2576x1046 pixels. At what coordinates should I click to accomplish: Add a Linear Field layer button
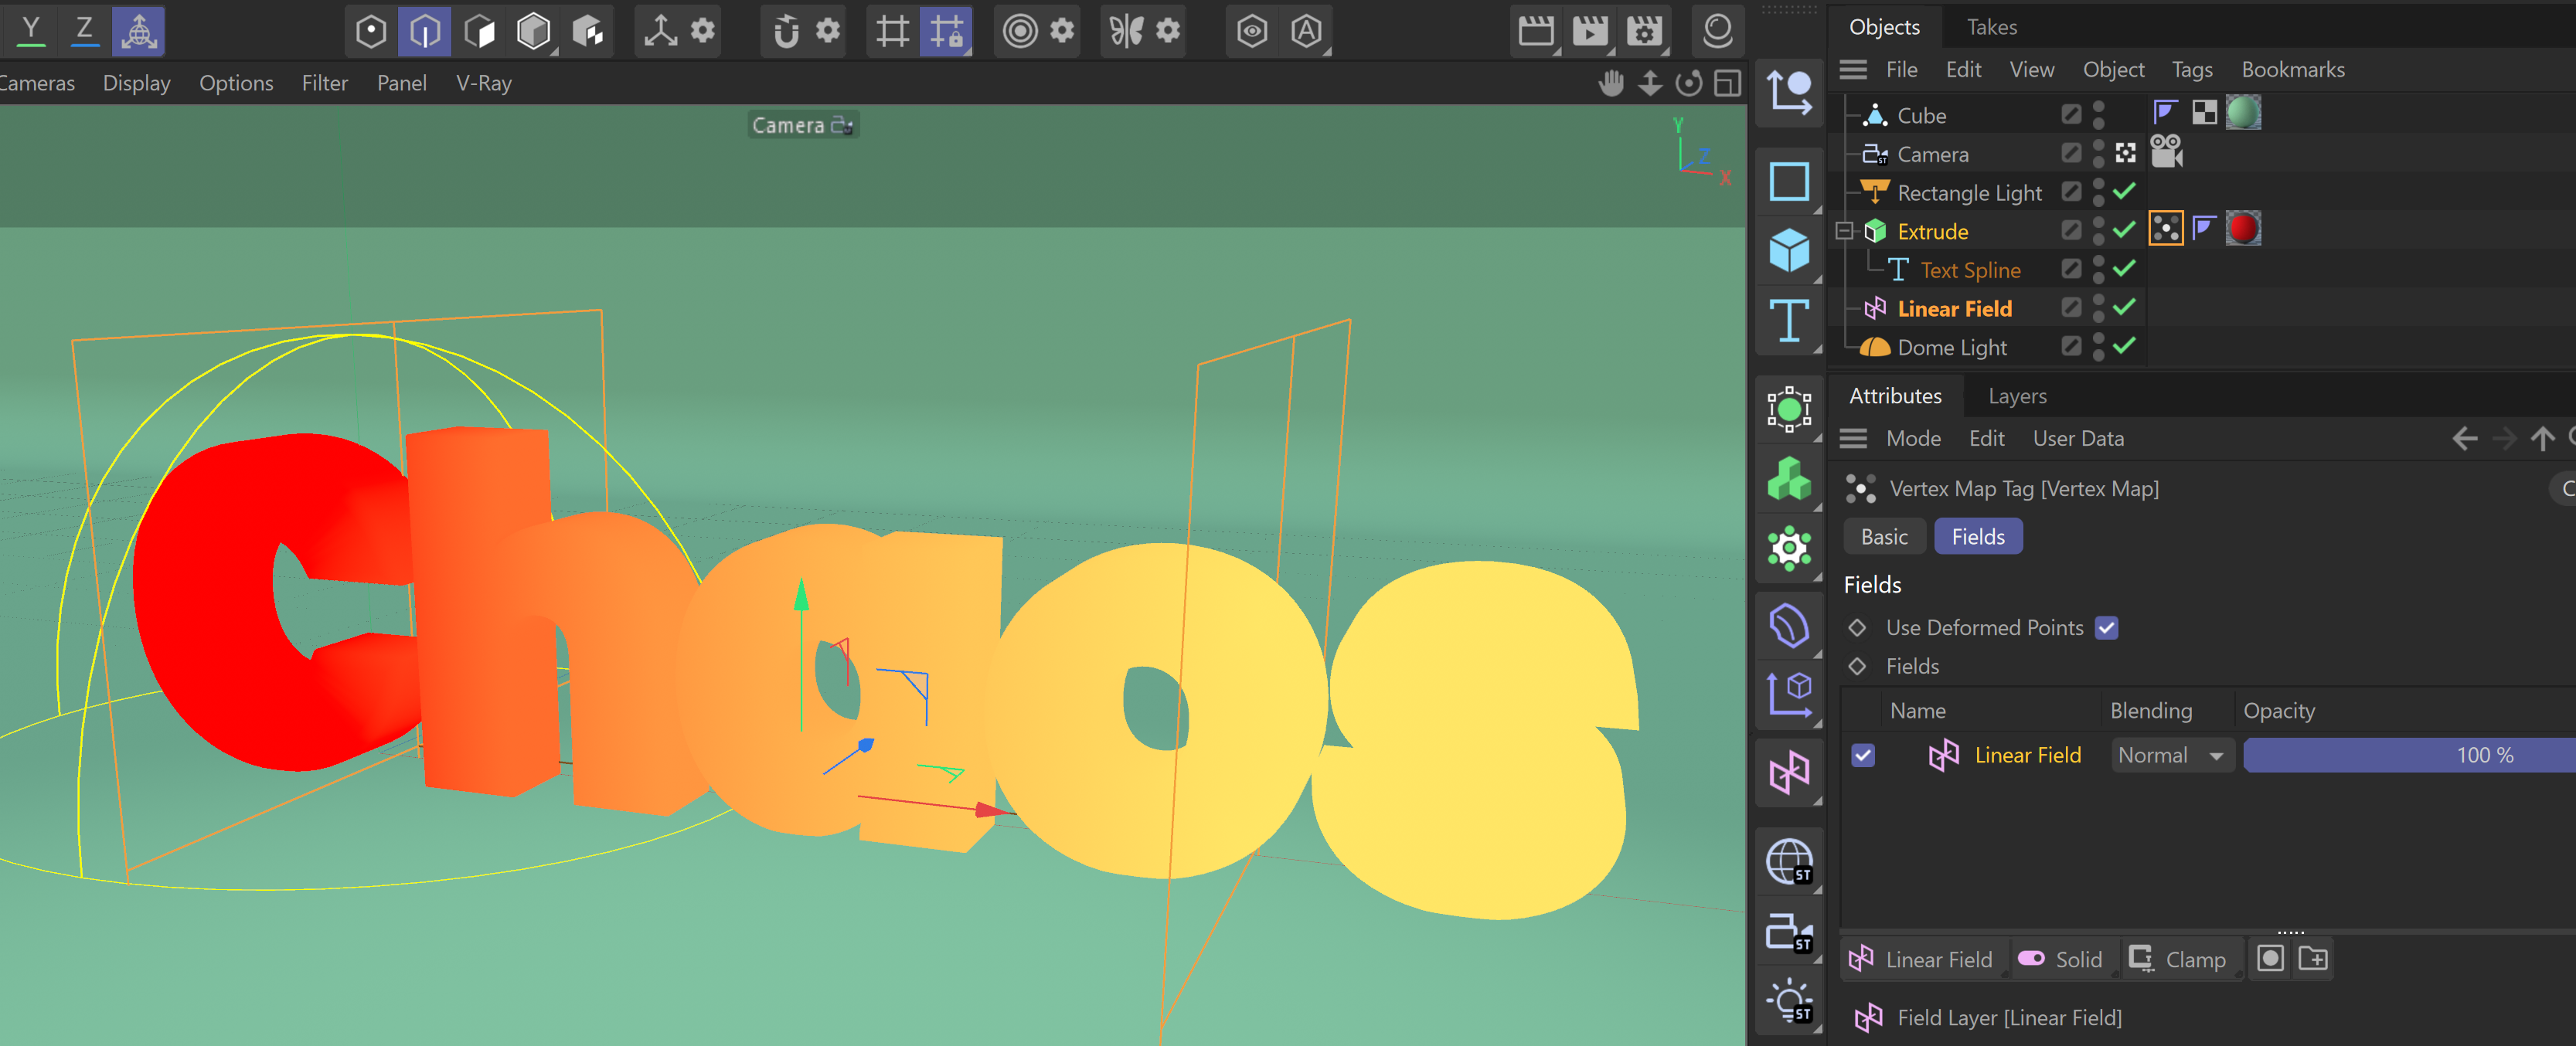click(1922, 960)
